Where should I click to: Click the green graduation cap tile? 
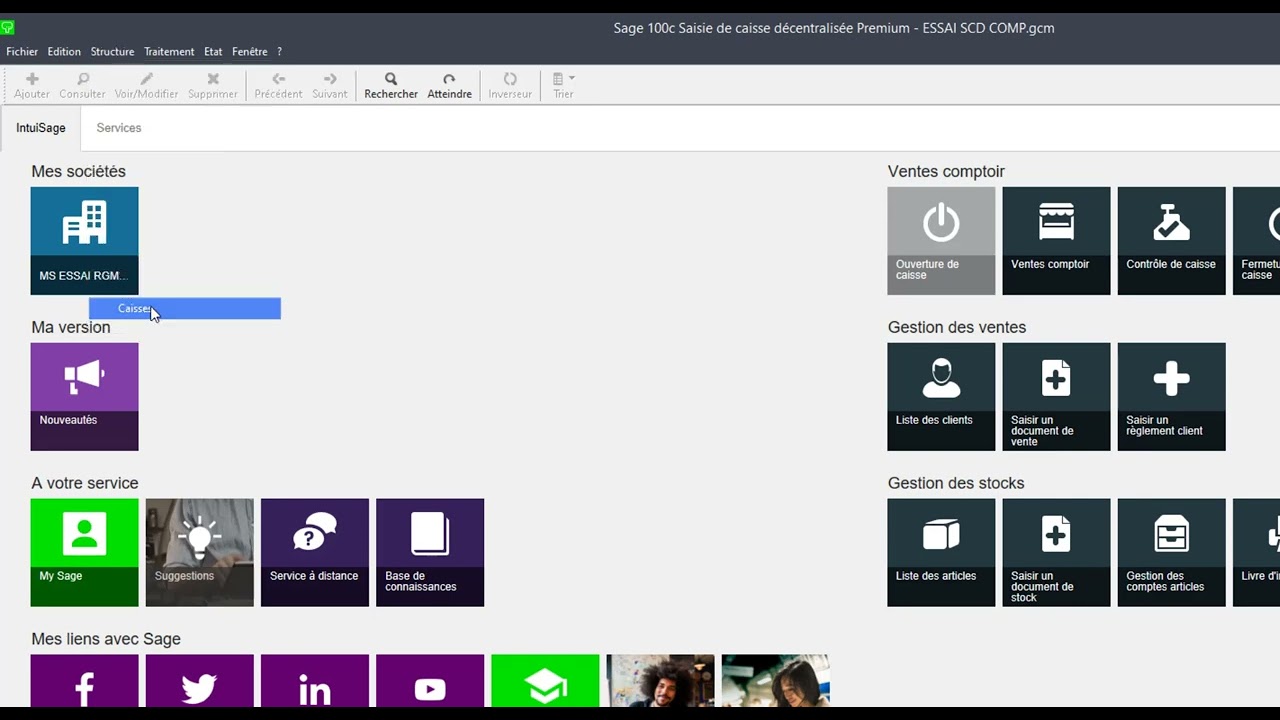pos(545,681)
